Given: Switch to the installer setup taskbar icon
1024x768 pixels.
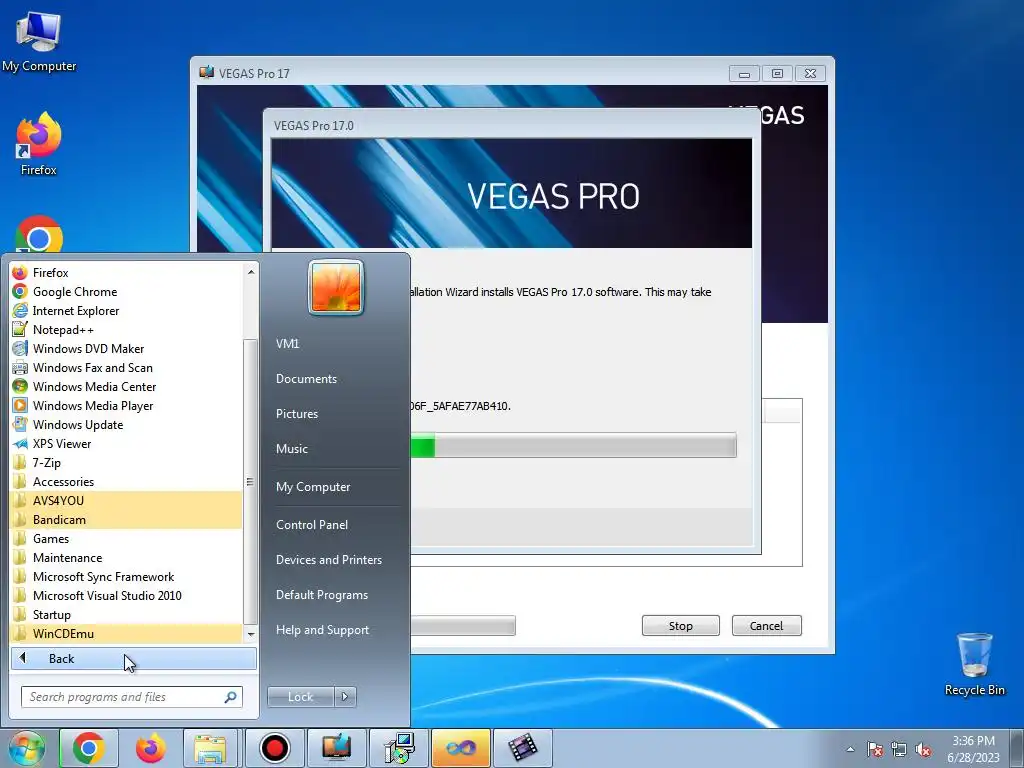Looking at the screenshot, I should pyautogui.click(x=398, y=748).
